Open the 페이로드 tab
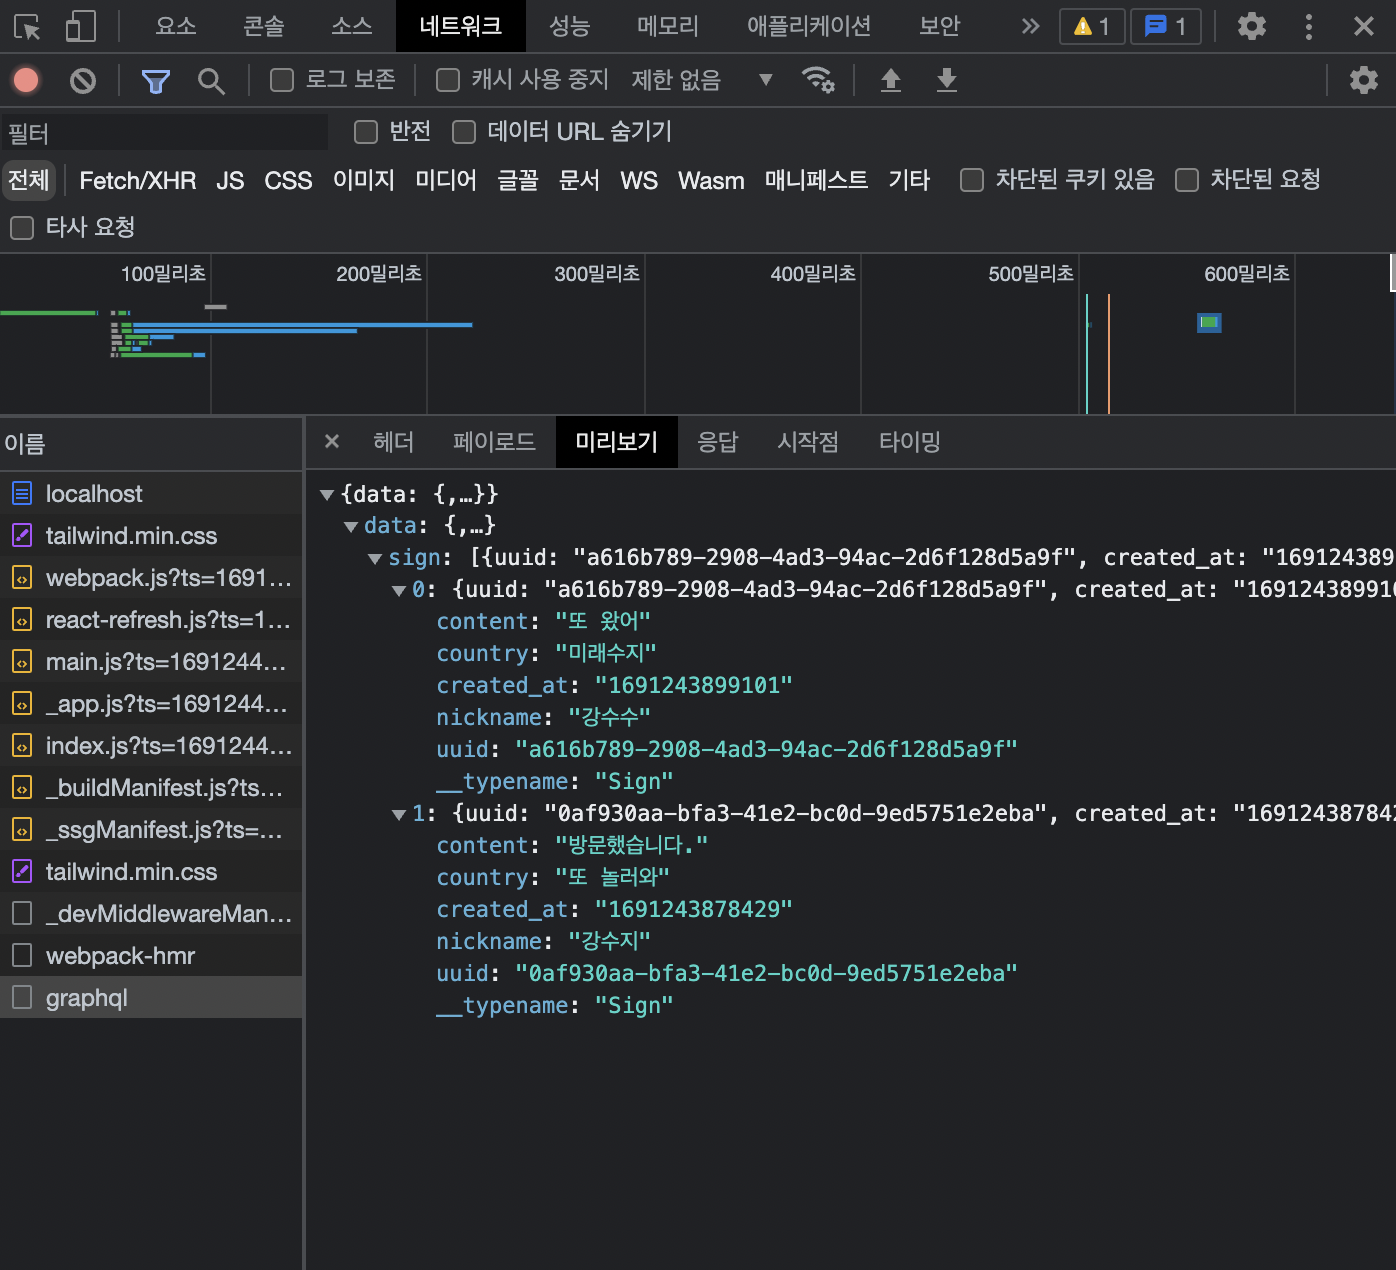Viewport: 1396px width, 1270px height. [494, 442]
